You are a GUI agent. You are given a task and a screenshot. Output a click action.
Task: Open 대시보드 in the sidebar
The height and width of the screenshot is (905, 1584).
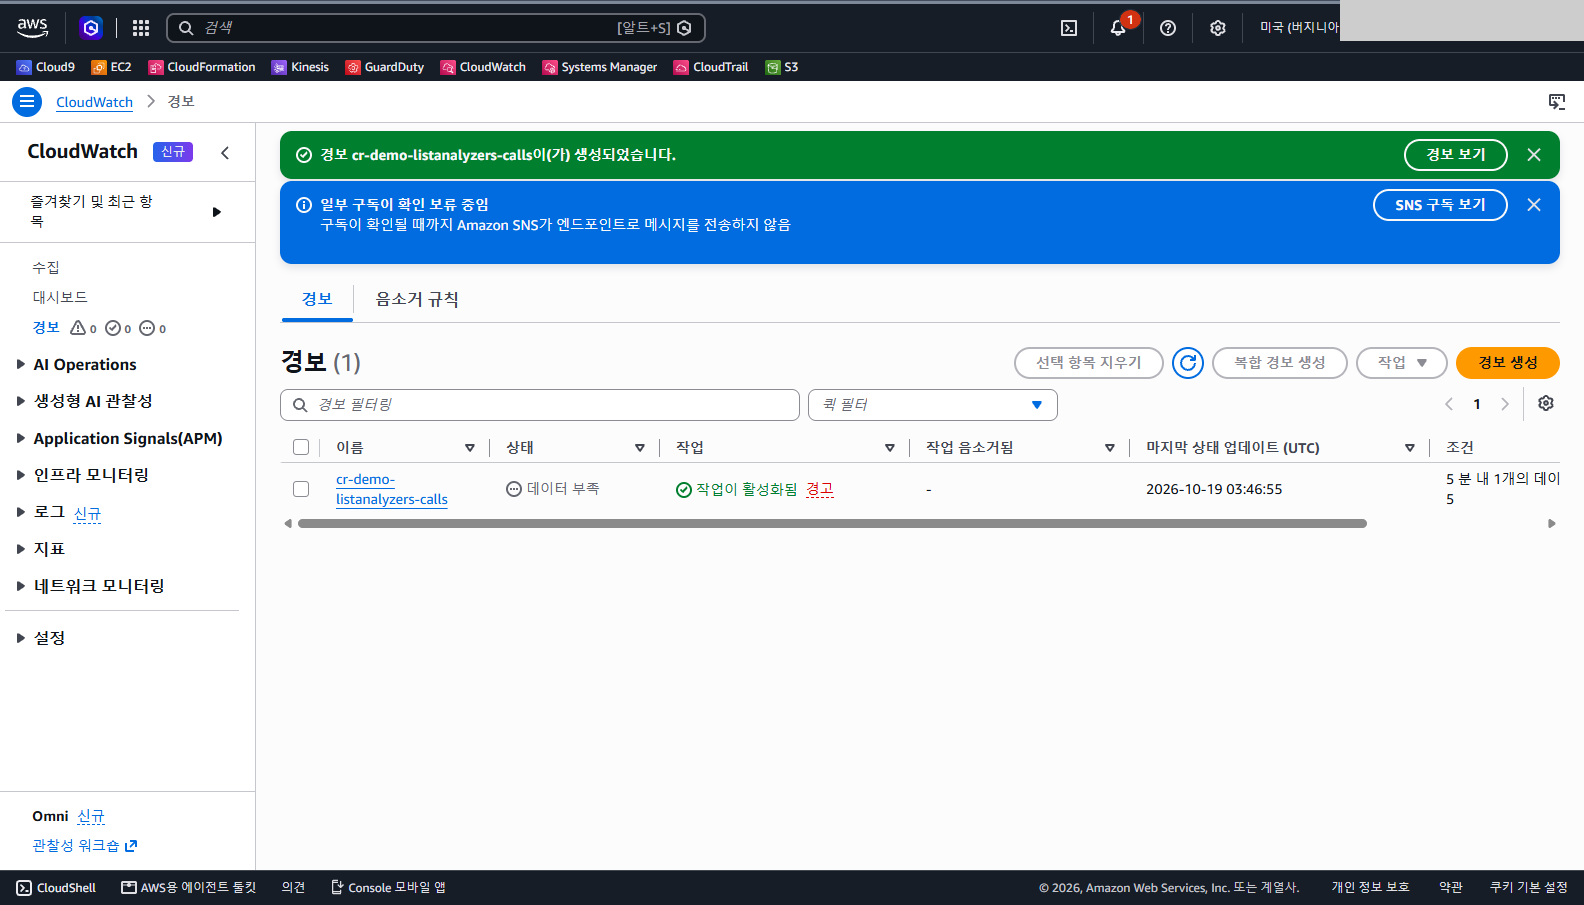(x=60, y=297)
